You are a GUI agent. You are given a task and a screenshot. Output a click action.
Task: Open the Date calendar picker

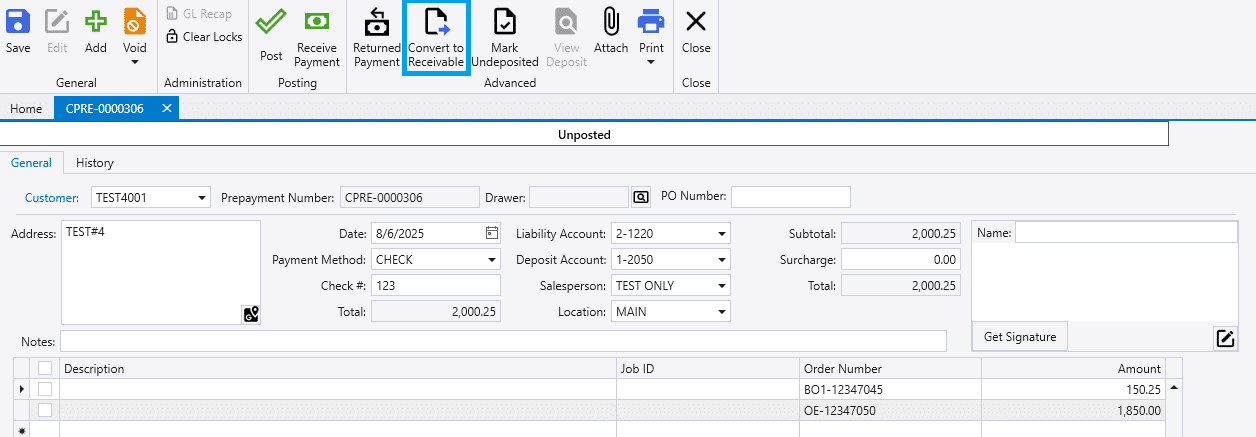pos(492,233)
